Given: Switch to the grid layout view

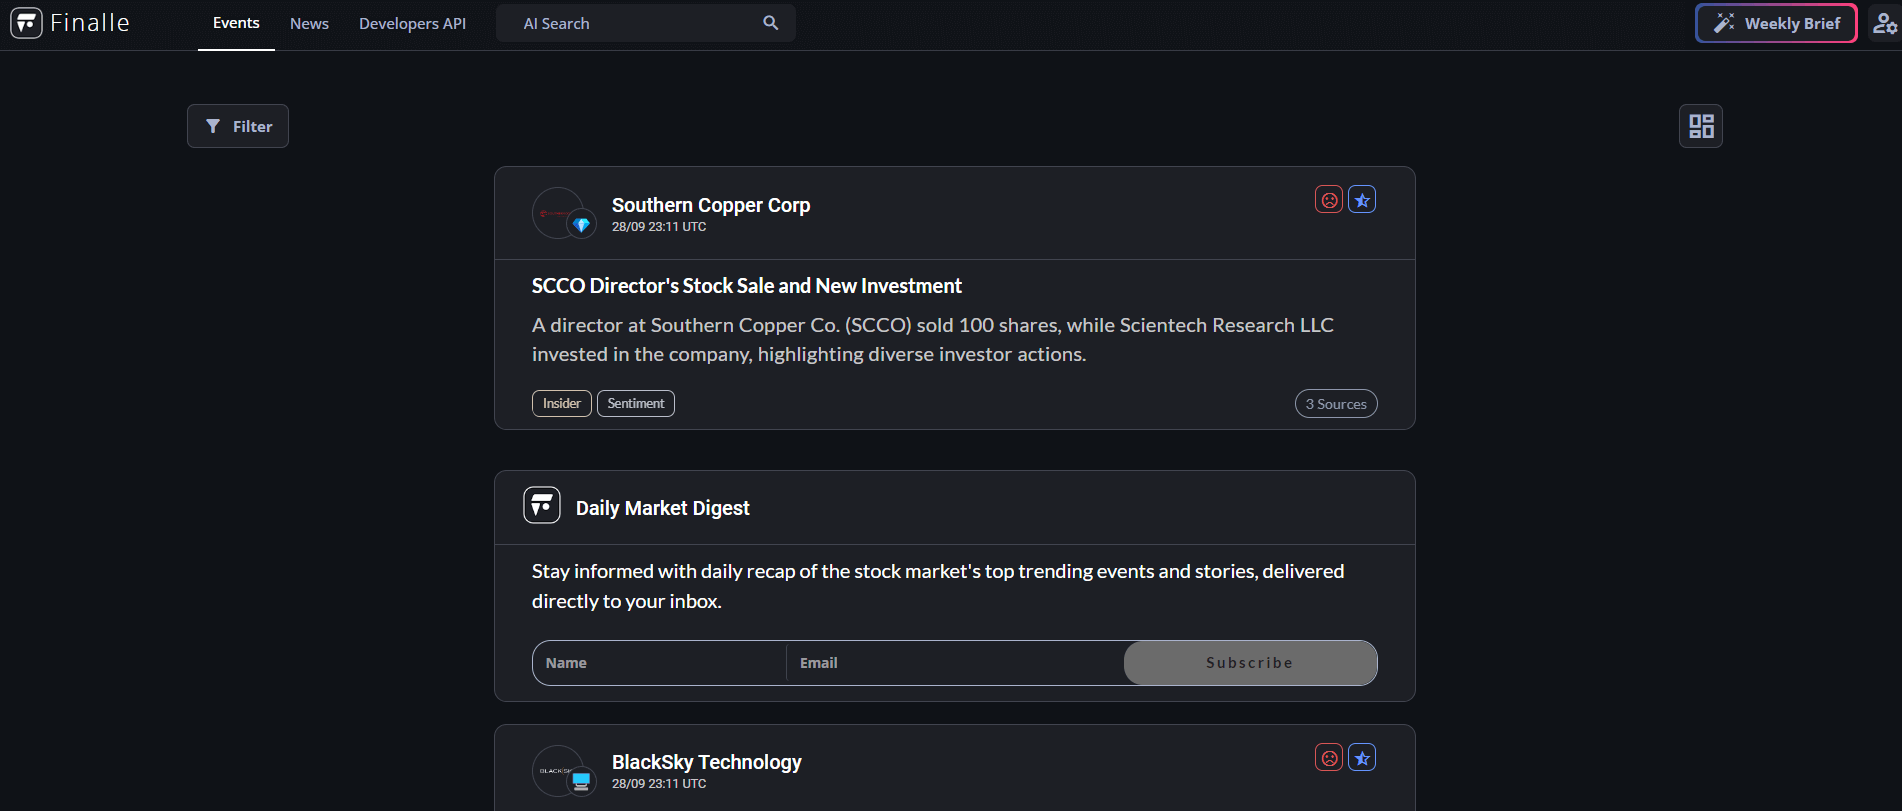Looking at the screenshot, I should point(1701,126).
